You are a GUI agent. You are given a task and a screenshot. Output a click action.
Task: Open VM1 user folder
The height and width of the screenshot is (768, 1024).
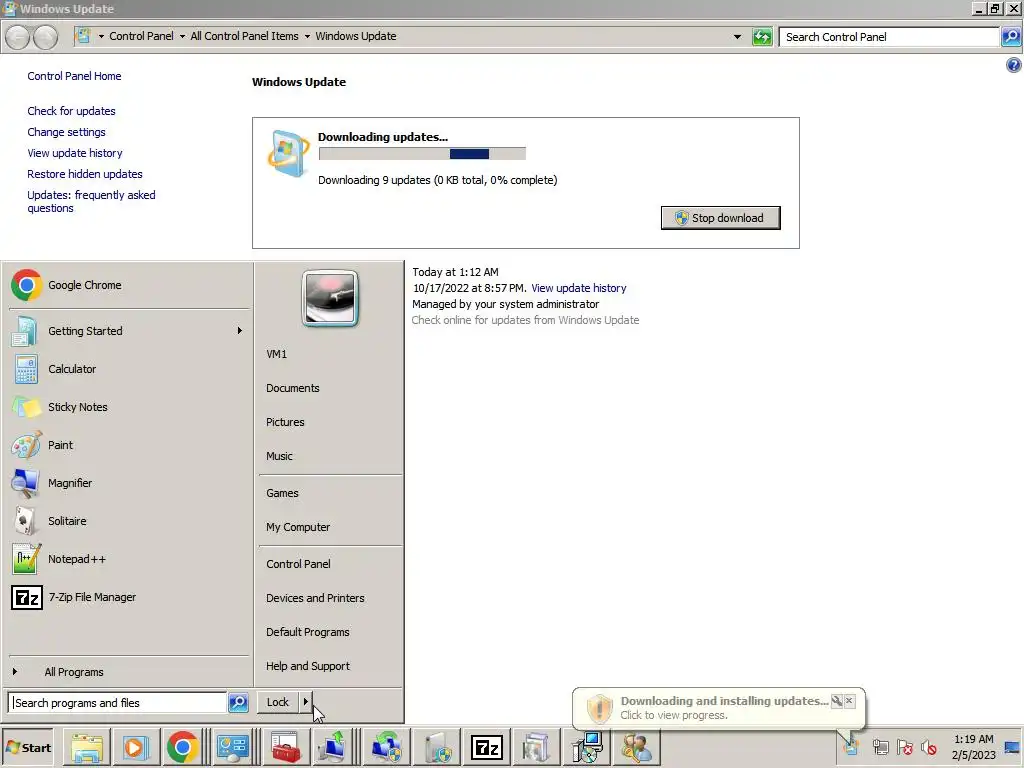coord(330,354)
